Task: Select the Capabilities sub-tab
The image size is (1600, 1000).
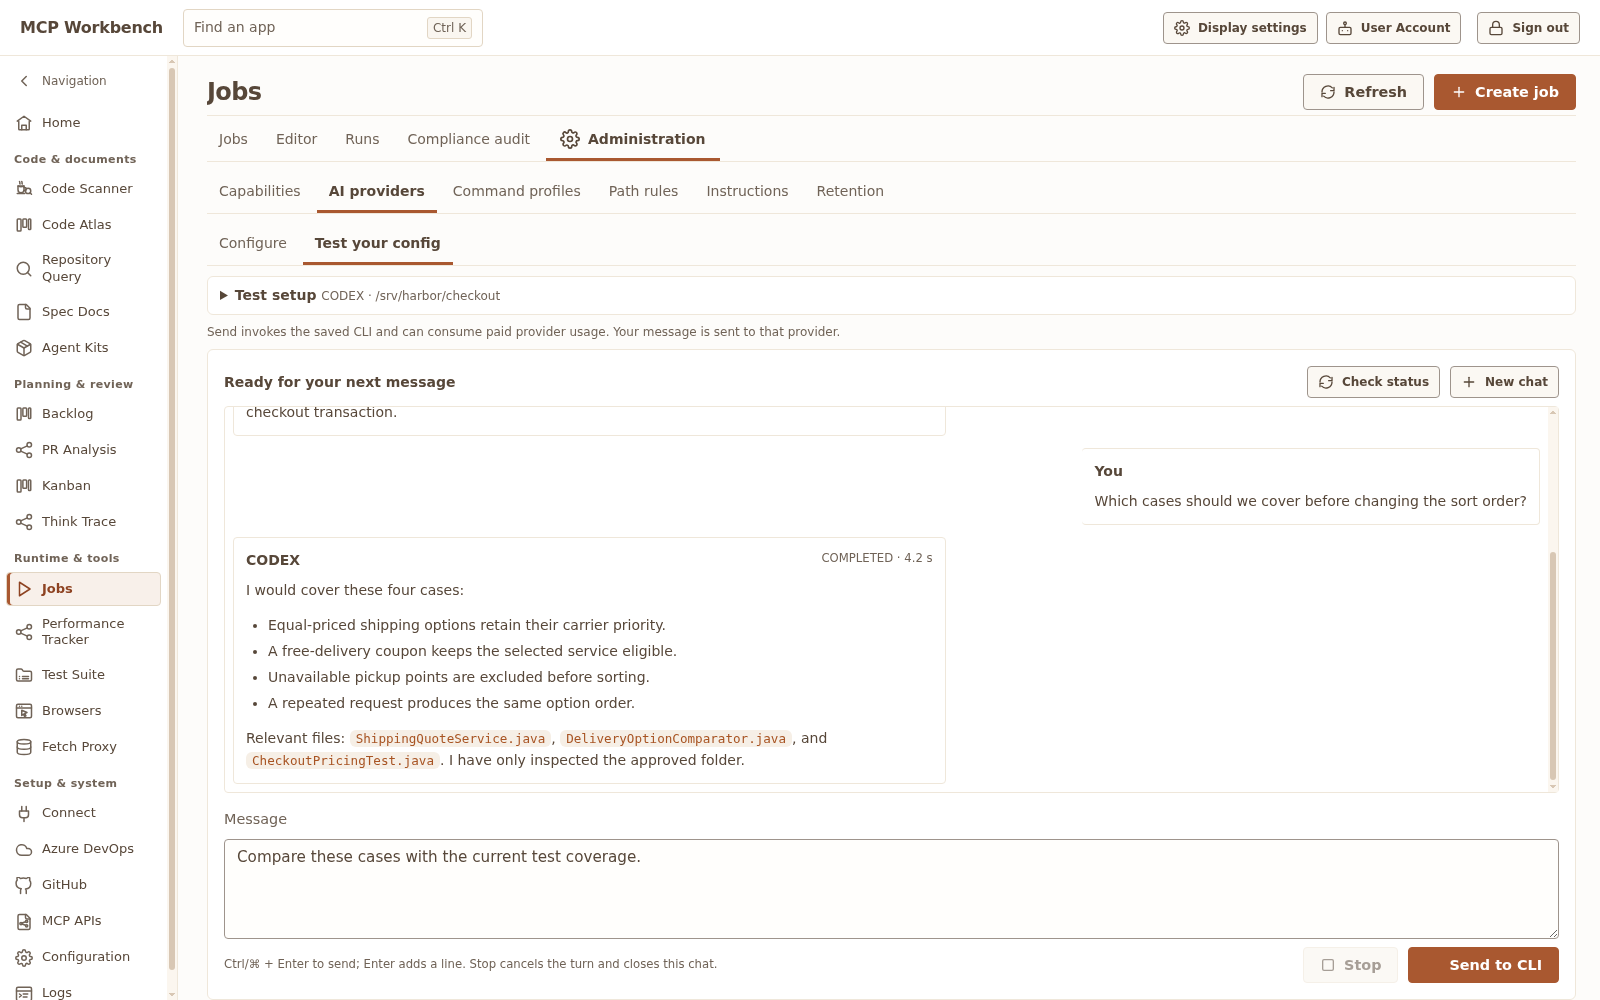Action: pyautogui.click(x=259, y=191)
